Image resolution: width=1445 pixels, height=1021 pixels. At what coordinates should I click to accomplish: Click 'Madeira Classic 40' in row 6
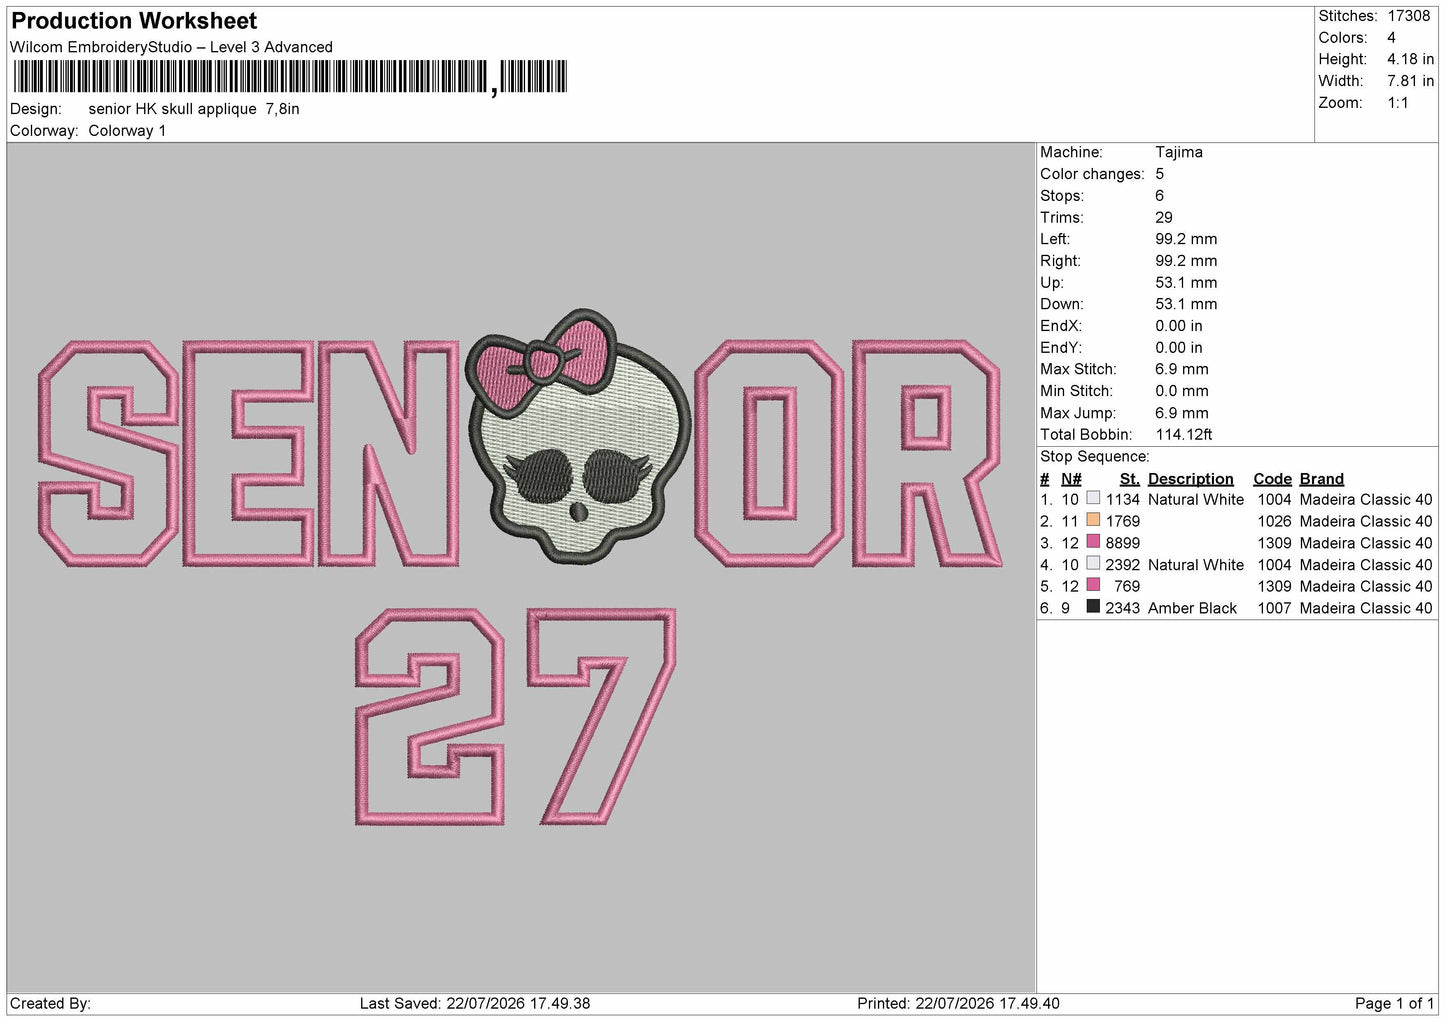pyautogui.click(x=1366, y=608)
